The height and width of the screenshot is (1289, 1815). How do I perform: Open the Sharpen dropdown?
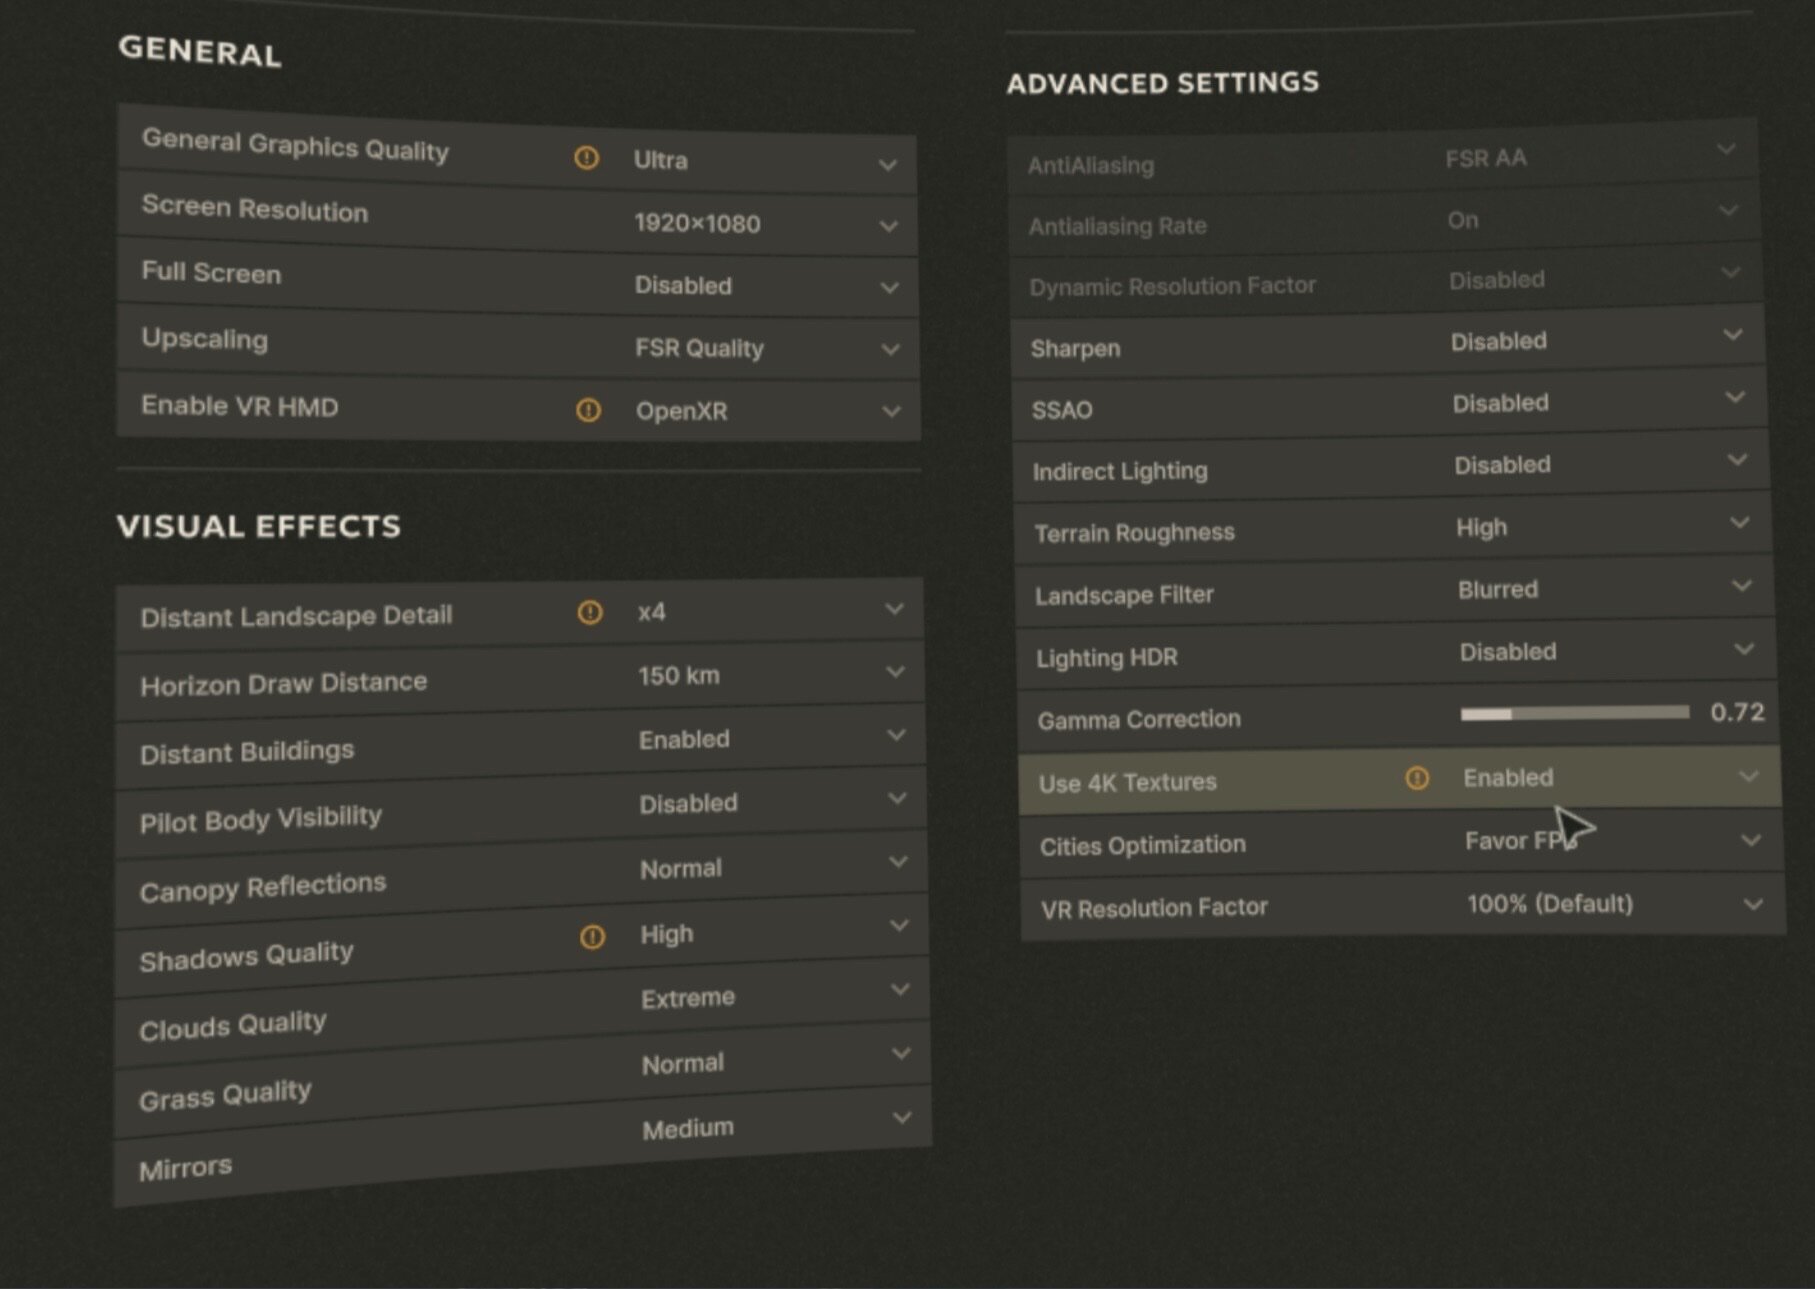(1598, 340)
